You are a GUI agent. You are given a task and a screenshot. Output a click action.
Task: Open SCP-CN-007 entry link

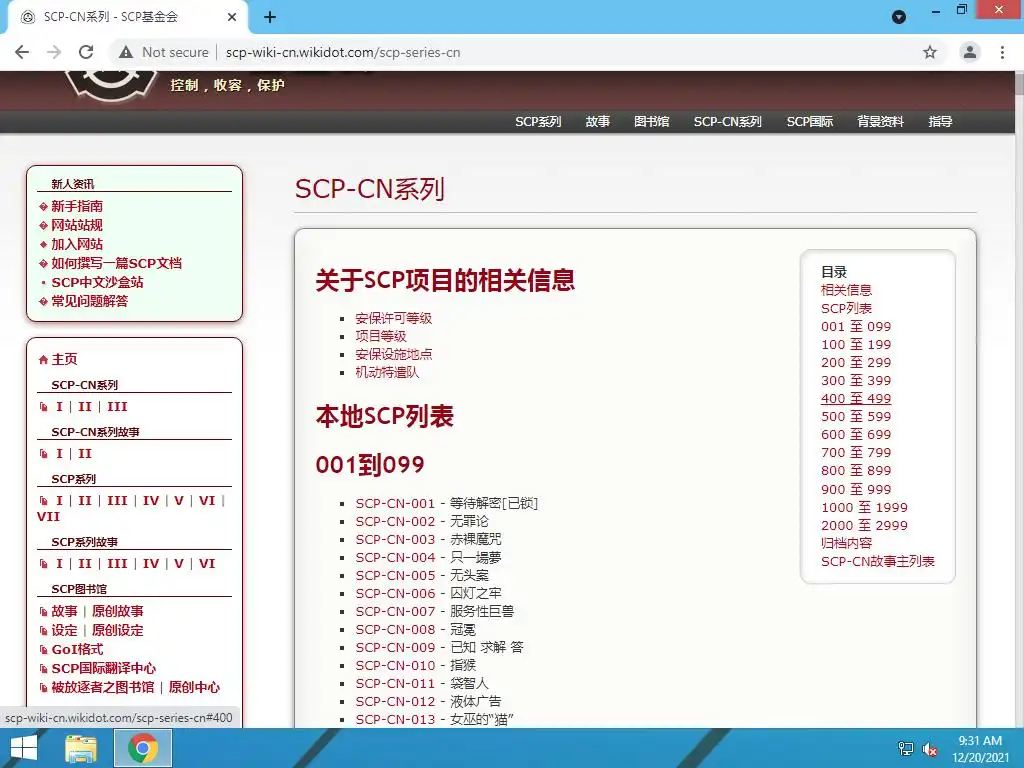click(x=395, y=611)
